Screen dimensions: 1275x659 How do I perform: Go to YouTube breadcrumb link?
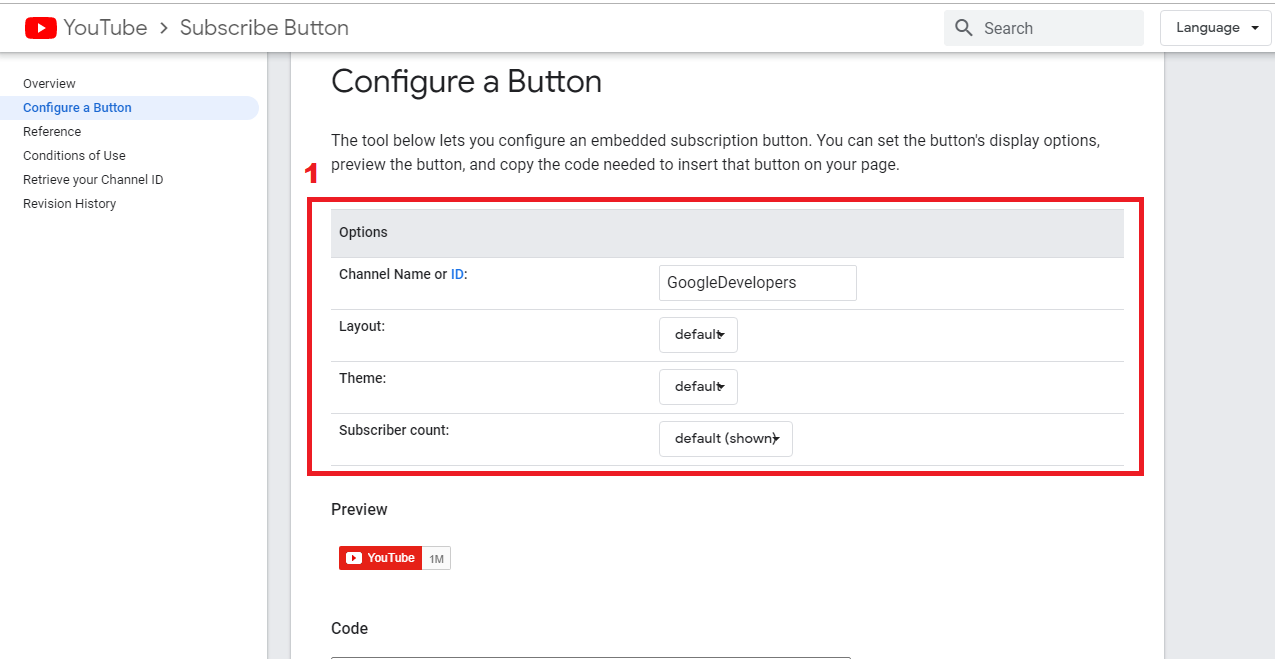tap(105, 28)
